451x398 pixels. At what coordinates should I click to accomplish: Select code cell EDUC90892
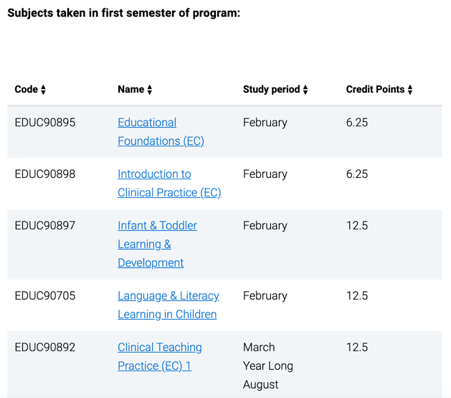coord(45,347)
